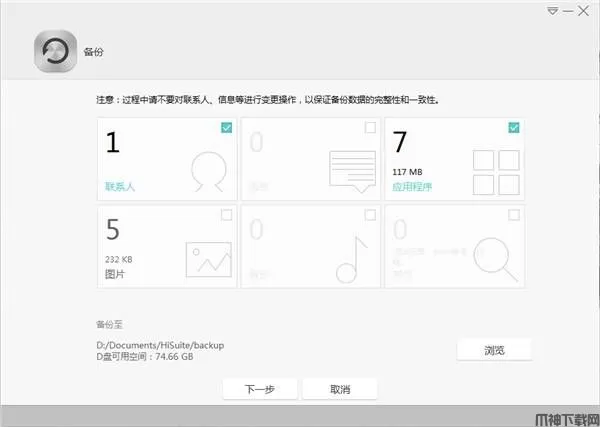This screenshot has height=427, width=600.
Task: Click the 取消 cancel button
Action: (x=340, y=389)
